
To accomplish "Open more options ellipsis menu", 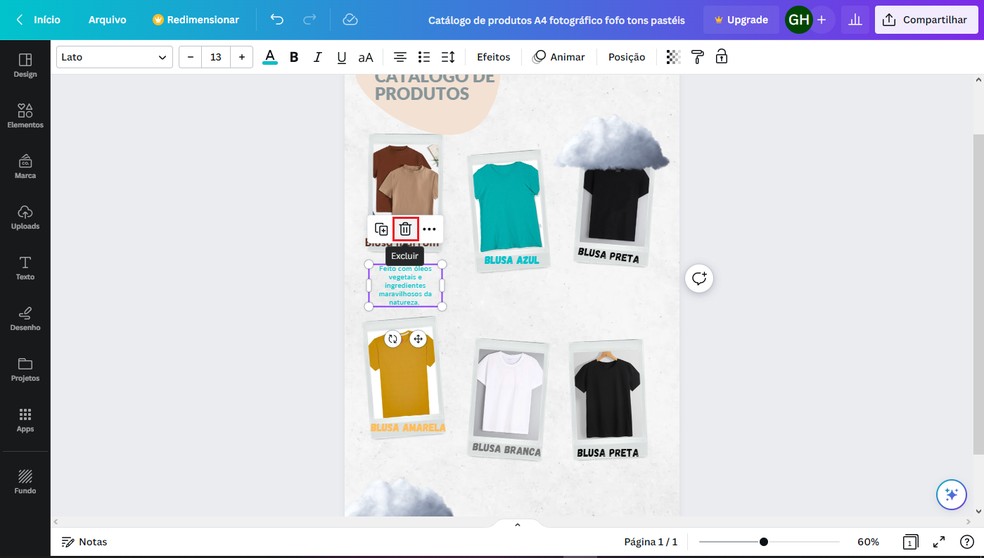I will coord(429,229).
